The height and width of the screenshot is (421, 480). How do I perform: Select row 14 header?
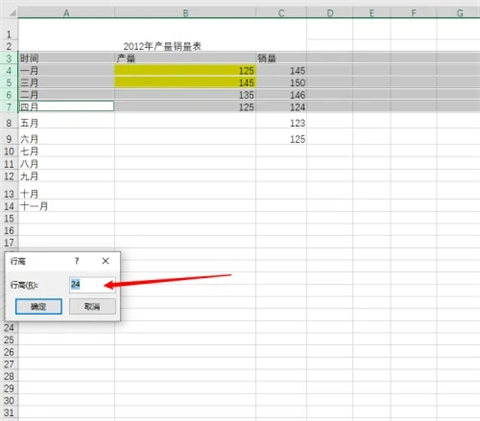point(9,206)
